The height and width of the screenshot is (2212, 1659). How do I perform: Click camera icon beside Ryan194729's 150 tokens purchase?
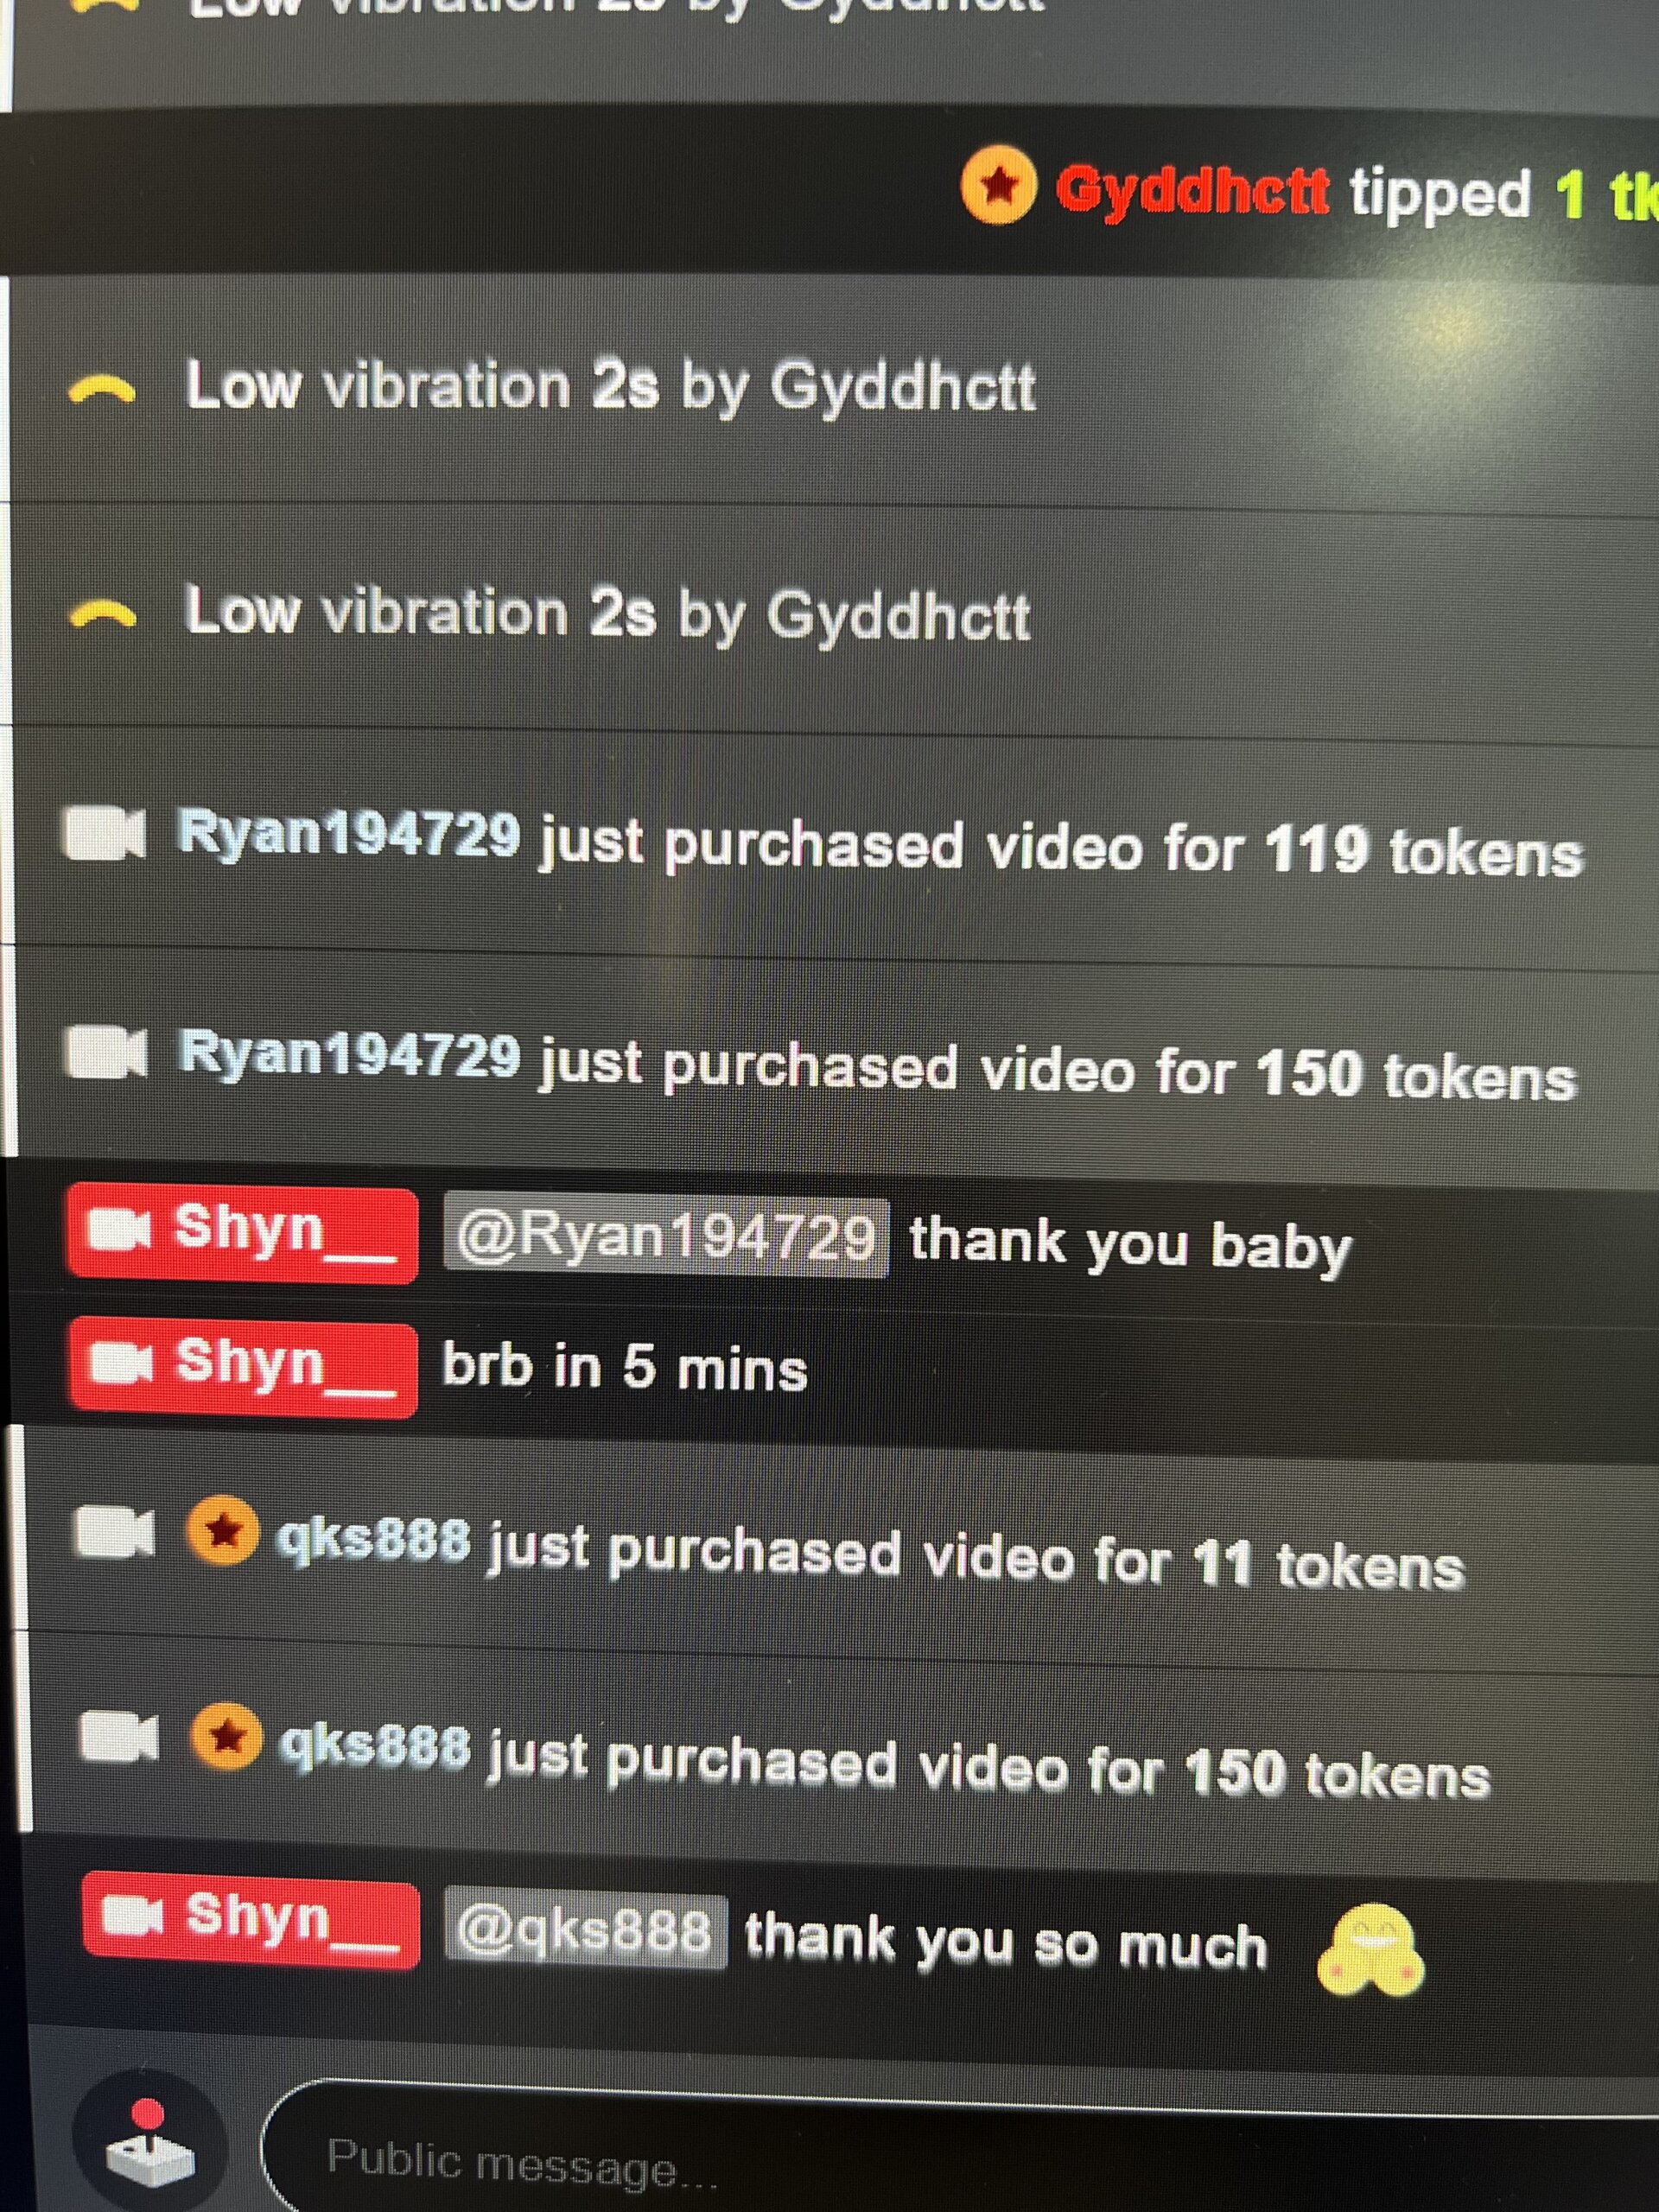[106, 1053]
